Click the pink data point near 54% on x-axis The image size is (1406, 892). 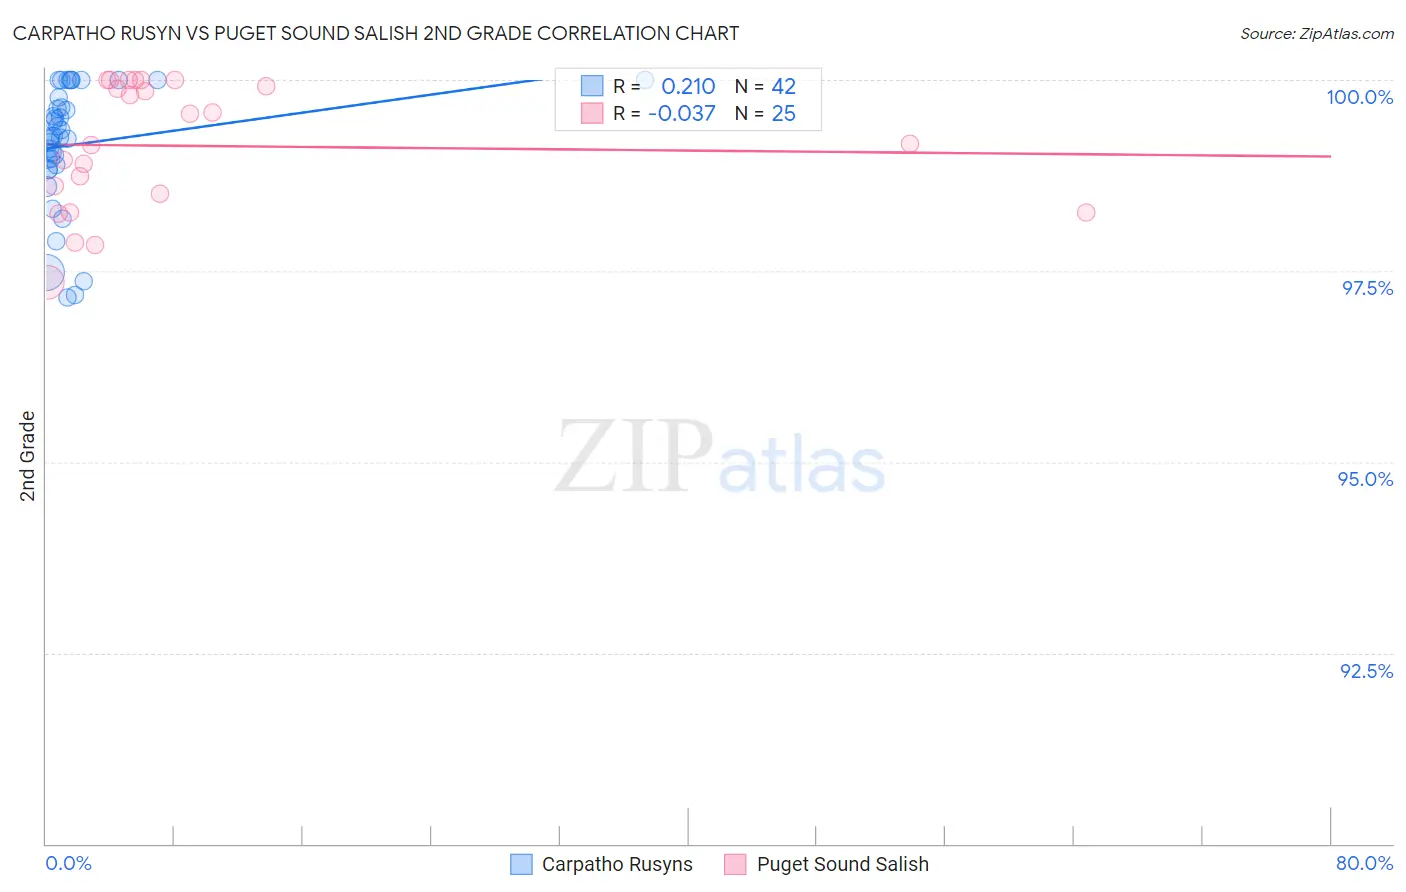pos(910,144)
